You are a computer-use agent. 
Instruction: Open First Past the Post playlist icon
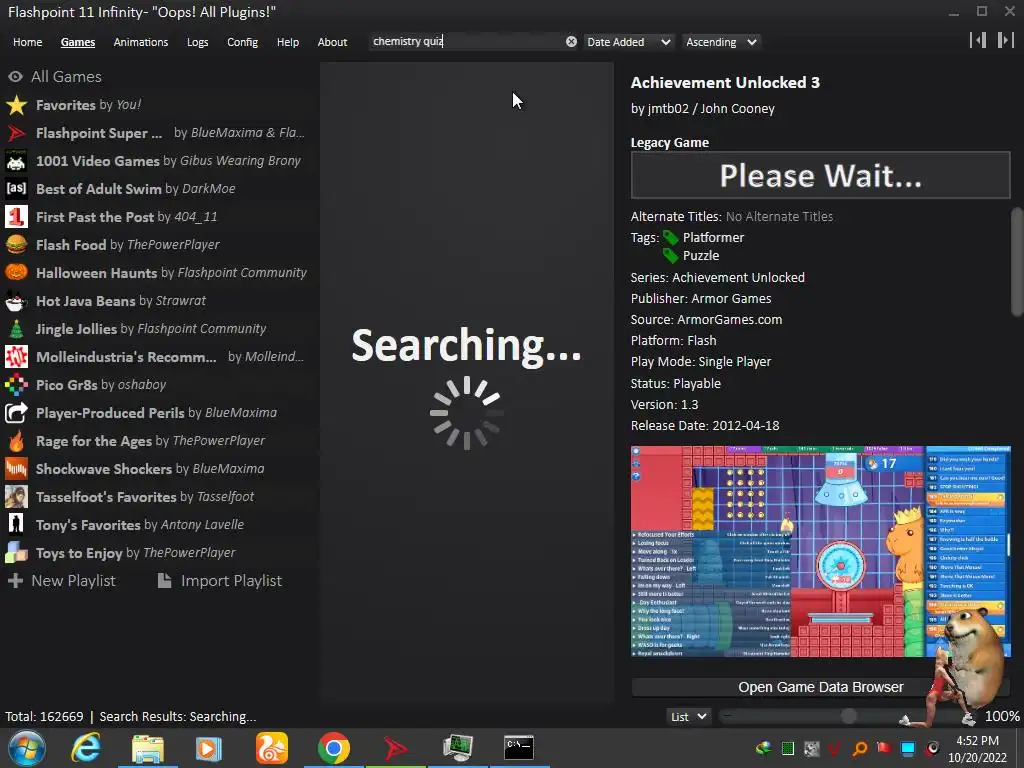pyautogui.click(x=16, y=217)
